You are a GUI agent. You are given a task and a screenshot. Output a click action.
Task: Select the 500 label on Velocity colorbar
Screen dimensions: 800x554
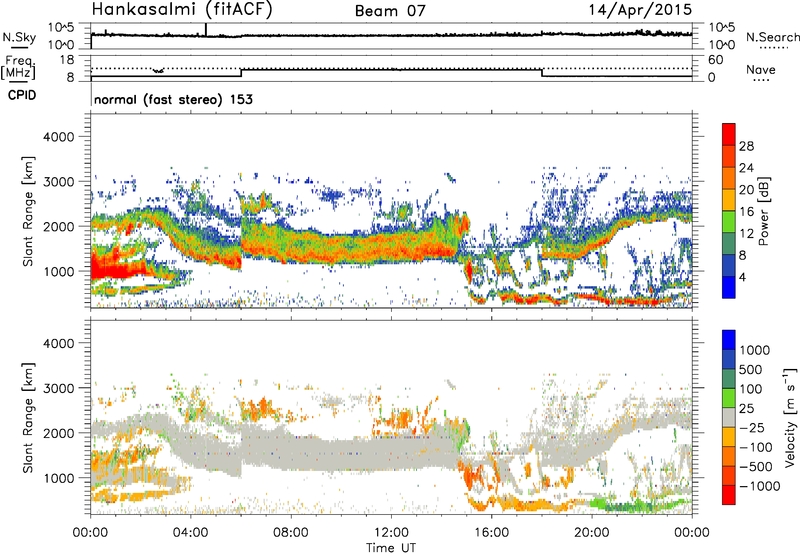coord(751,369)
